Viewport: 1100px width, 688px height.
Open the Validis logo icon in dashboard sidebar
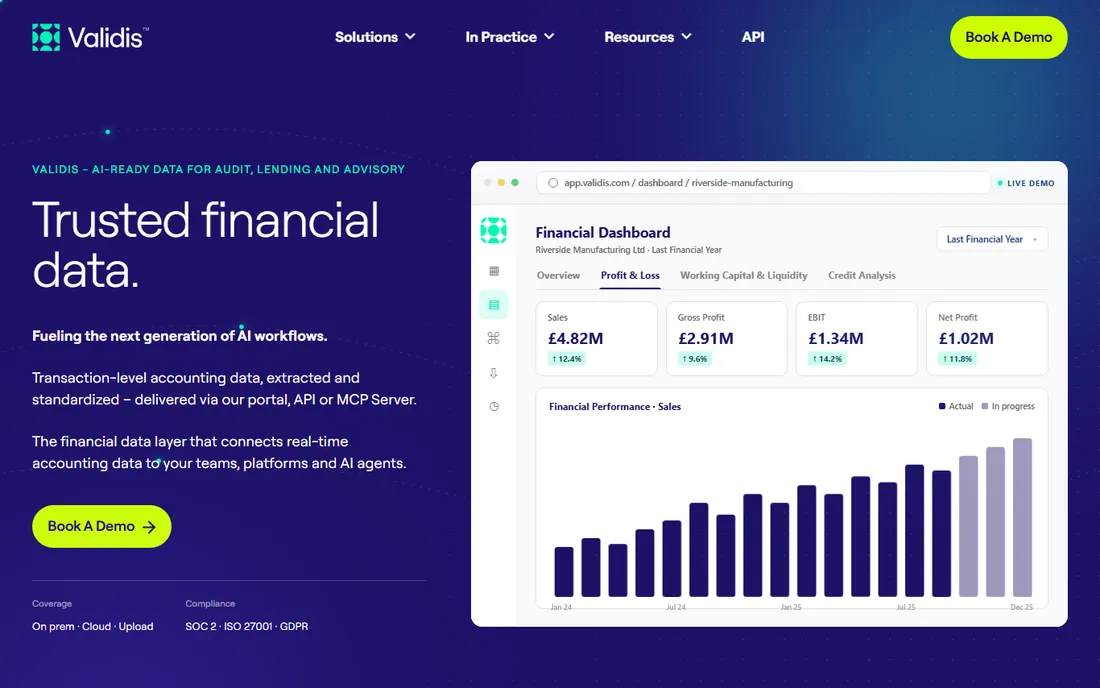point(493,230)
